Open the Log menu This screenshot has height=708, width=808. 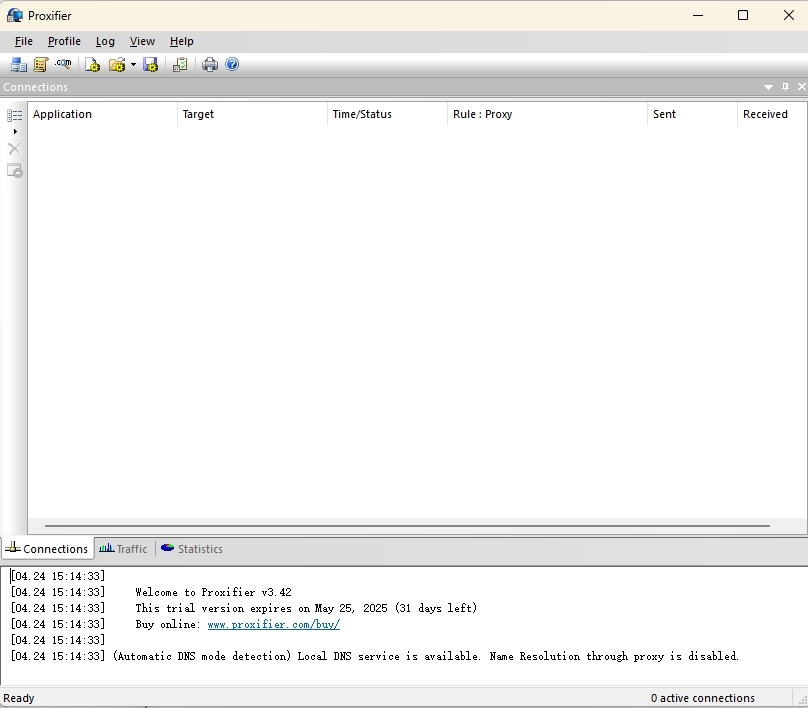(x=105, y=41)
